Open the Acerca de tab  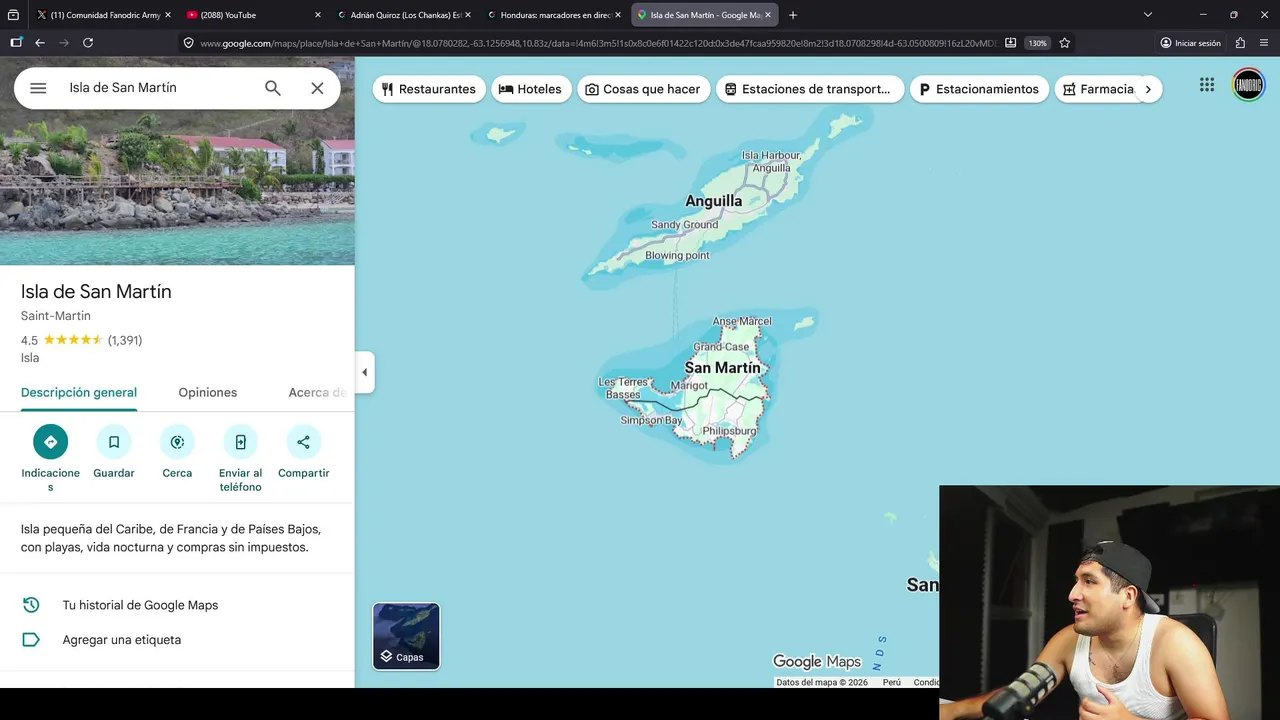(x=317, y=393)
